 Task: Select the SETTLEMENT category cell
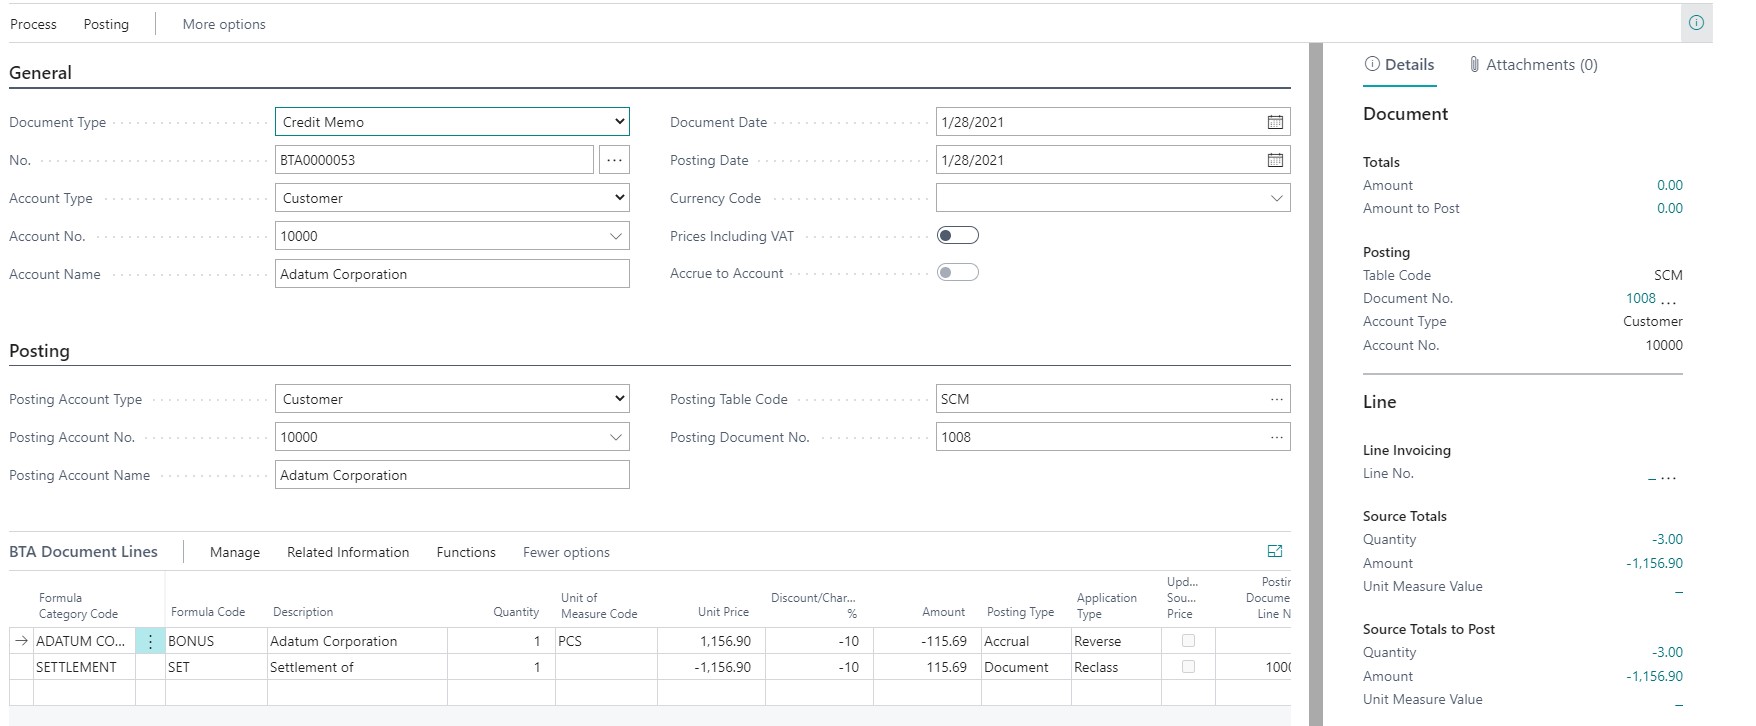[x=84, y=667]
